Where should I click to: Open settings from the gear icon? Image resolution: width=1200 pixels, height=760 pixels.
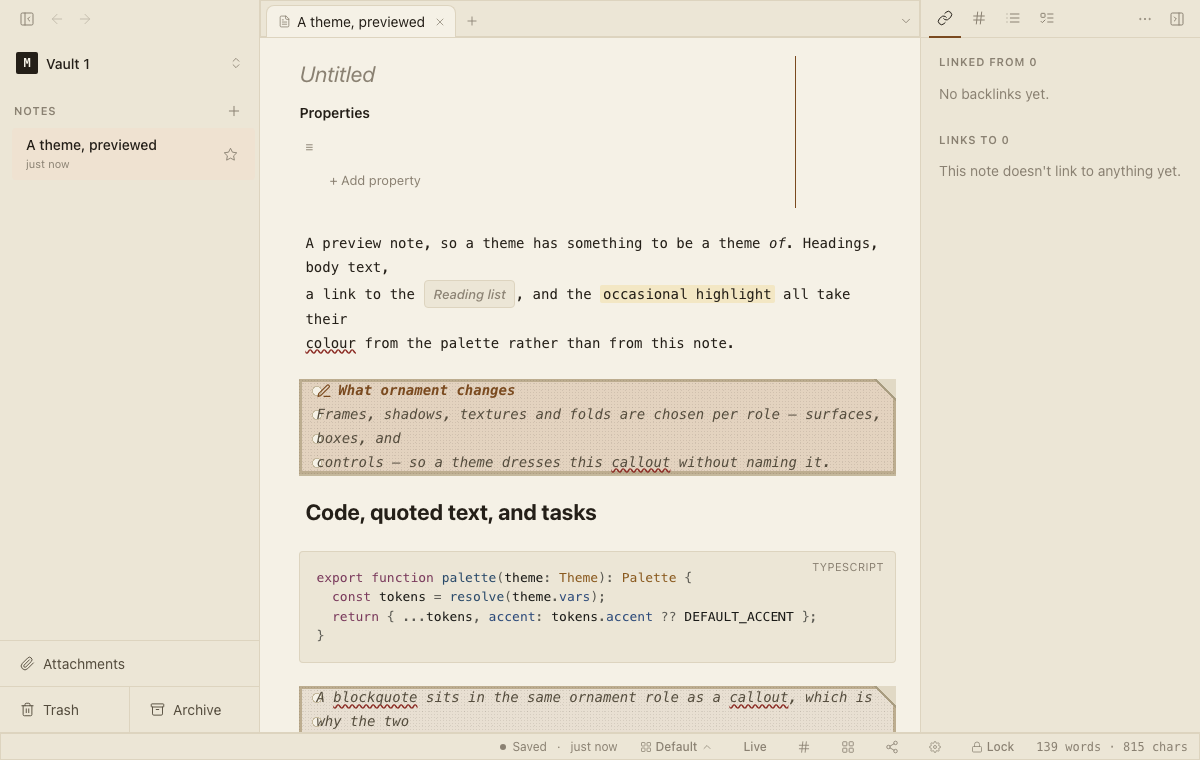pyautogui.click(x=935, y=747)
